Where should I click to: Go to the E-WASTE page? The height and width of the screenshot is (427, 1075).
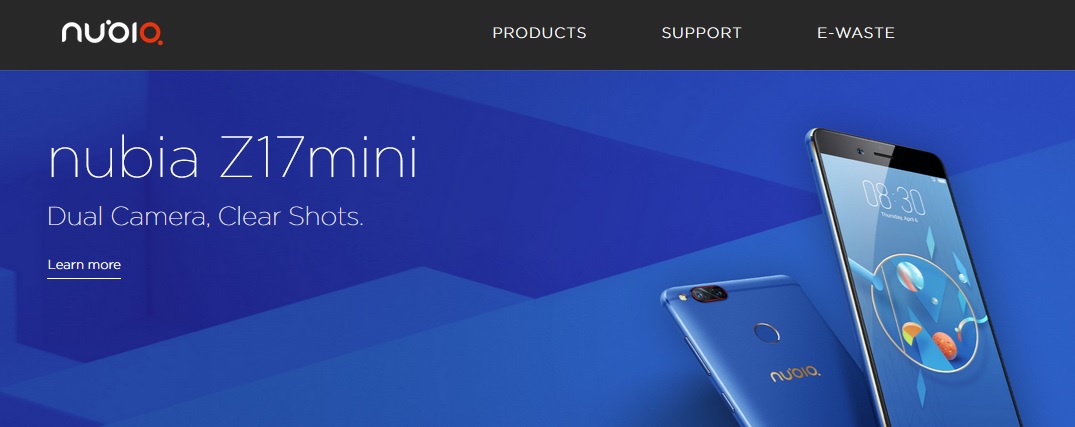[x=856, y=33]
